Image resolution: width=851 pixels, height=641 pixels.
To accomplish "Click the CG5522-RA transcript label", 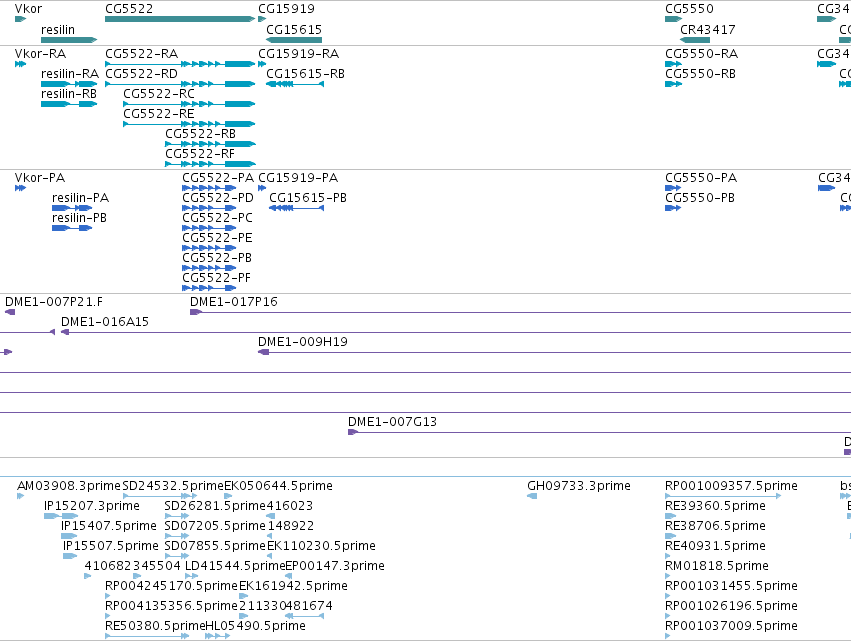I will pos(142,54).
